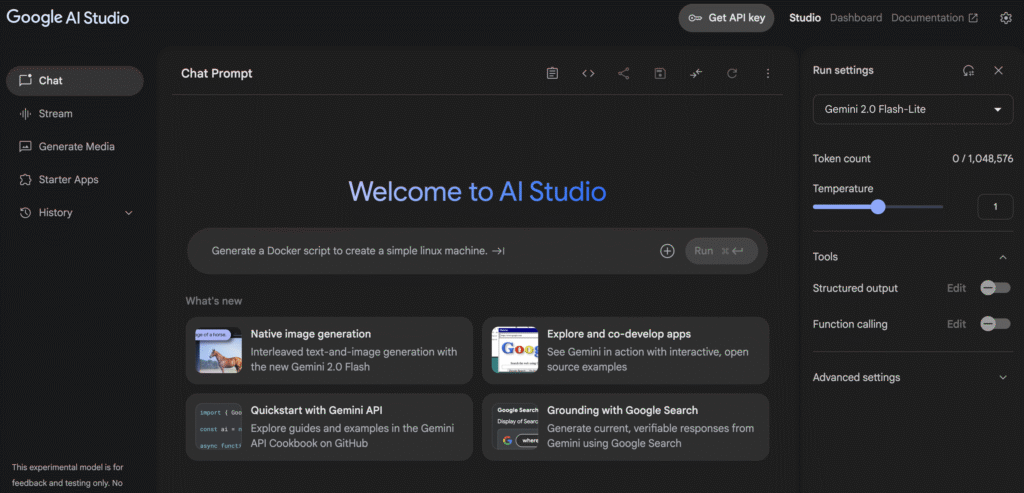This screenshot has width=1024, height=493.
Task: Click the co-develop apps thumbnail
Action: tap(515, 351)
